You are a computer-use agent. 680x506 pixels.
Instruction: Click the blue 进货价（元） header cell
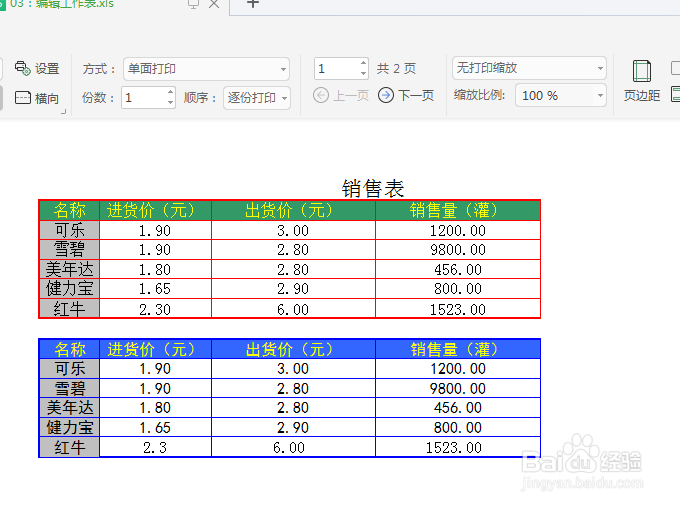click(155, 349)
